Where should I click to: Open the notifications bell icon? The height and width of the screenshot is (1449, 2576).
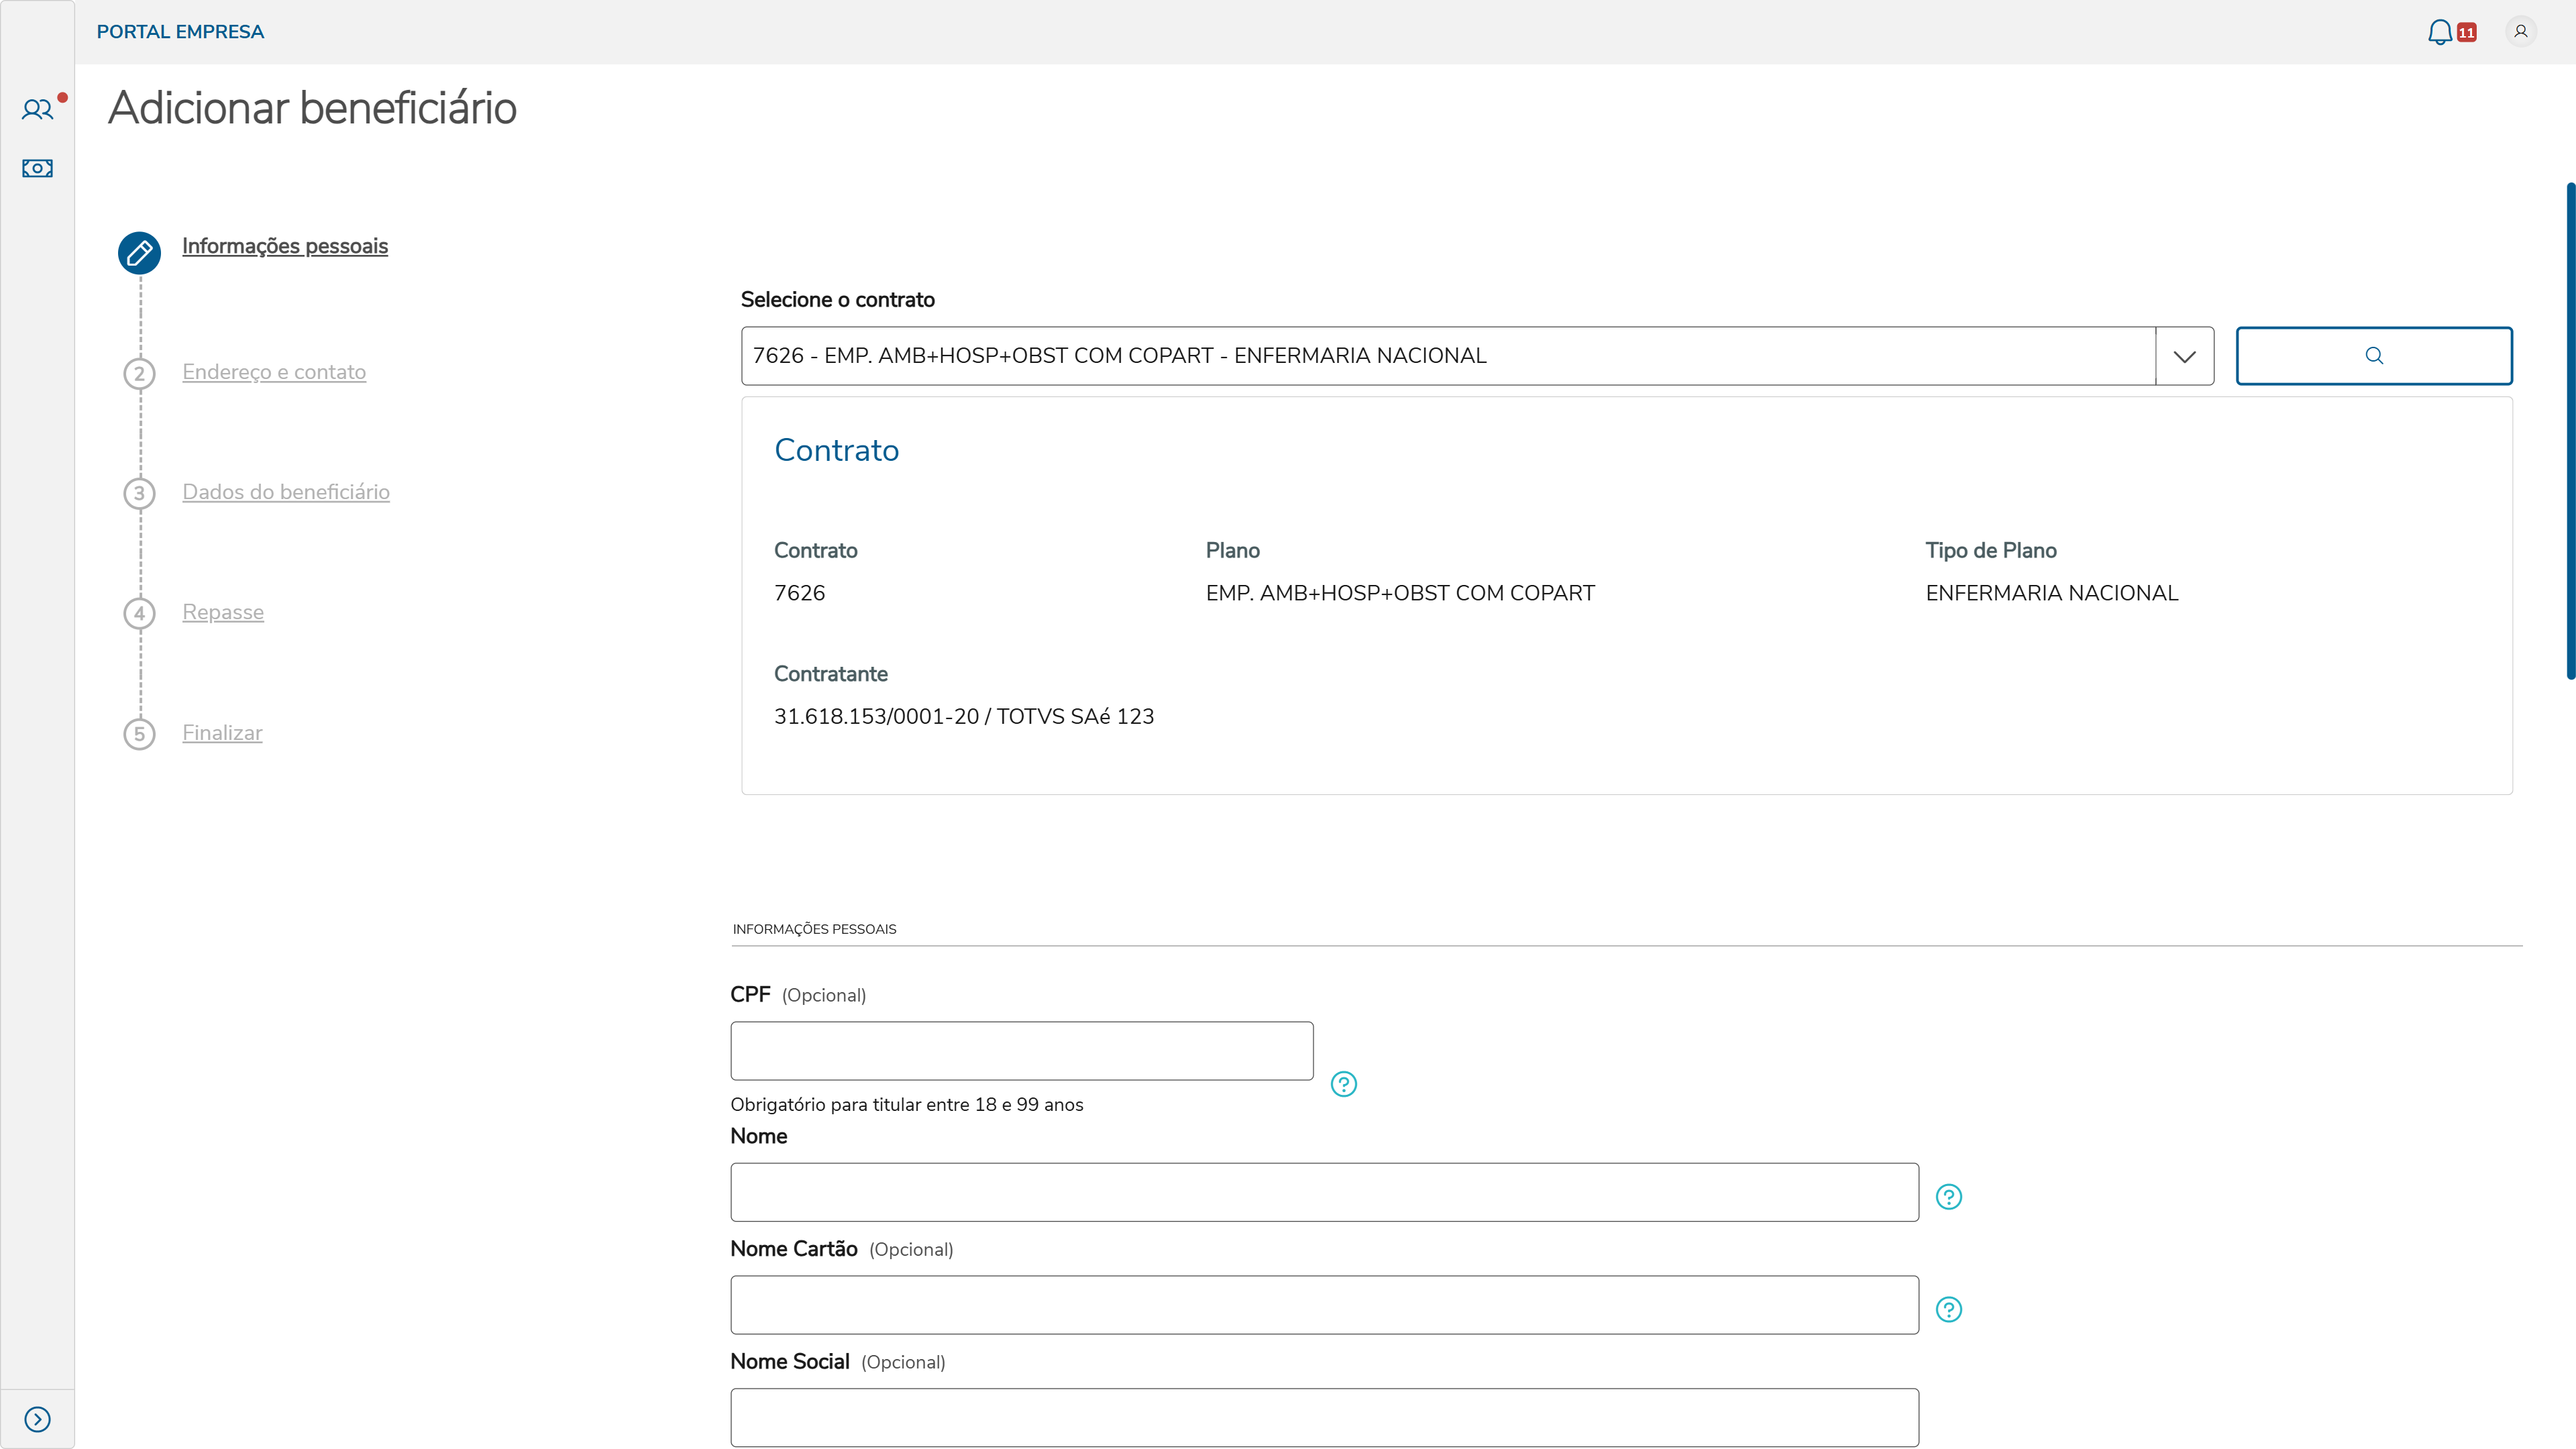tap(2440, 32)
